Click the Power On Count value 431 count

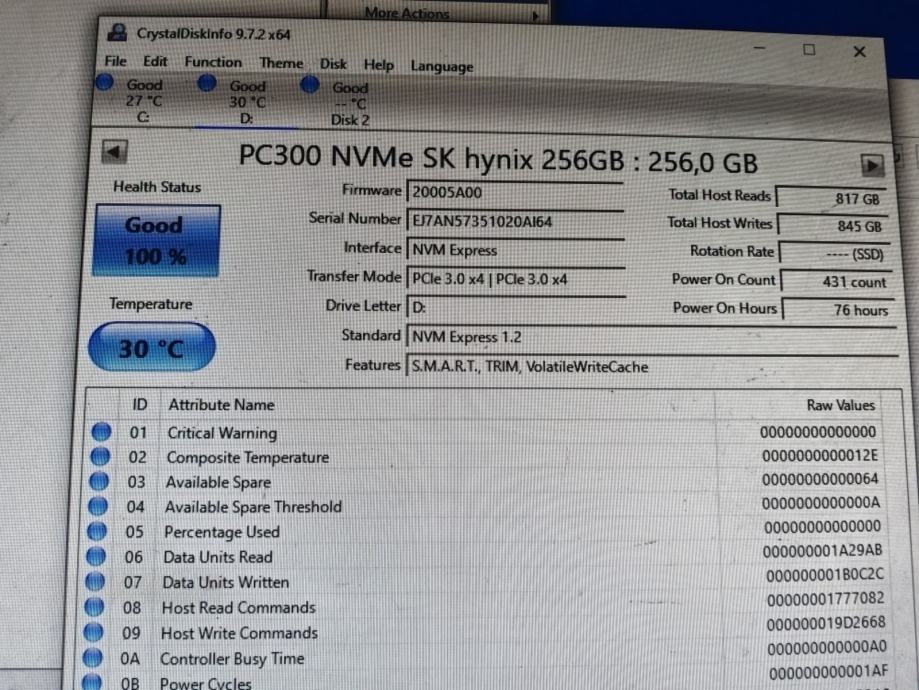(836, 282)
